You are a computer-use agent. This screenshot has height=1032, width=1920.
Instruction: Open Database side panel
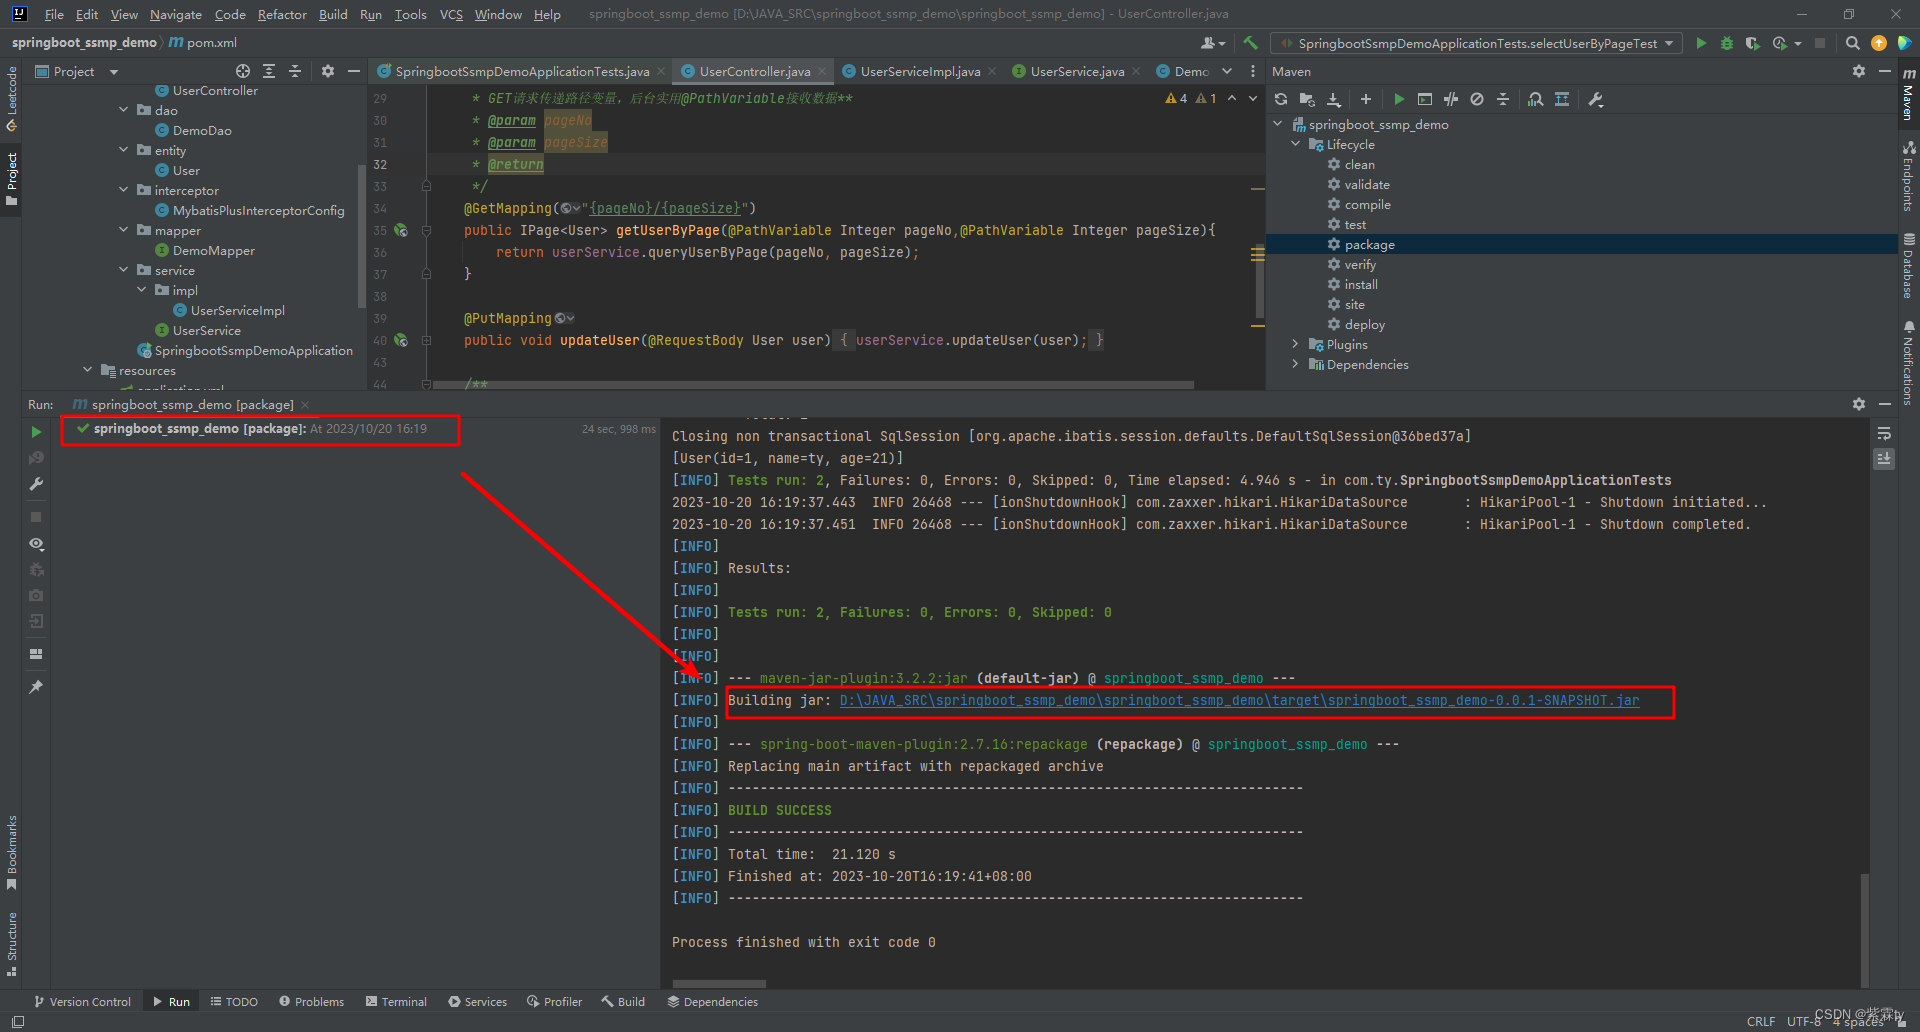tap(1909, 266)
